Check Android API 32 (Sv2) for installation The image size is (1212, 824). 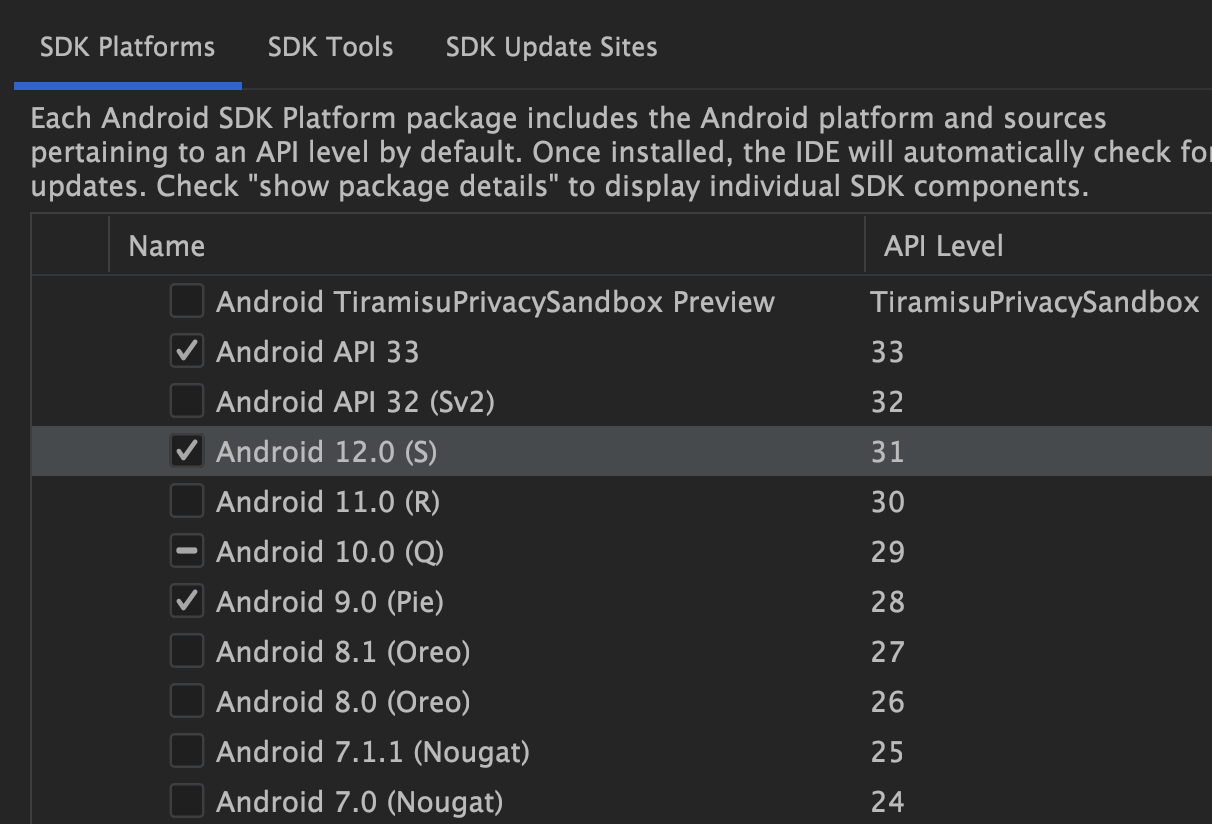click(186, 401)
